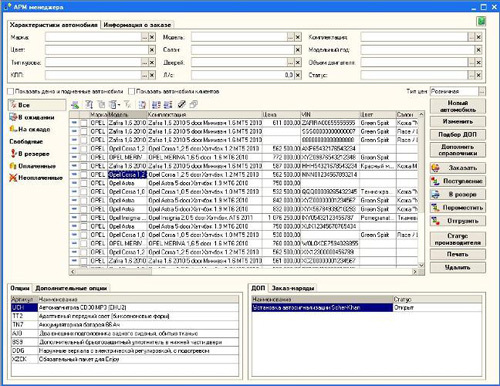Click into the Модель input field
The image size is (500, 386).
tap(239, 37)
